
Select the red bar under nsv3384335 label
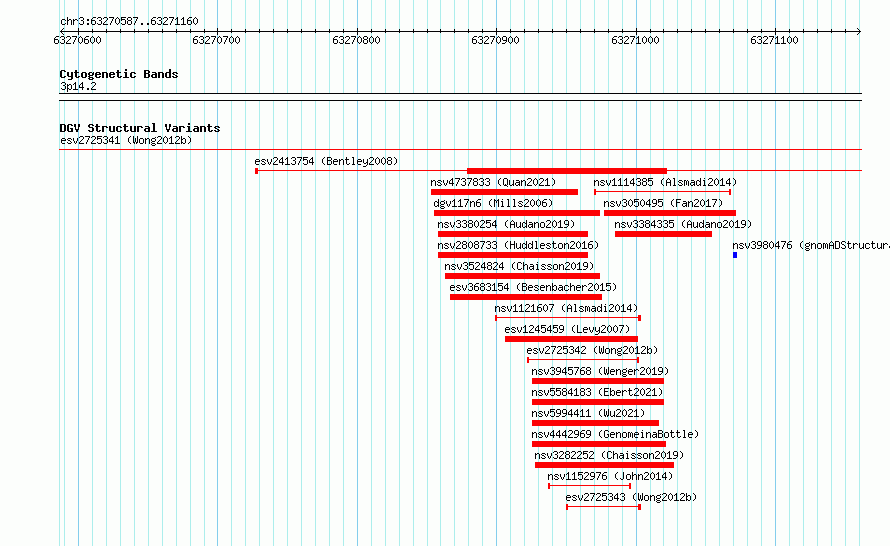tap(663, 234)
